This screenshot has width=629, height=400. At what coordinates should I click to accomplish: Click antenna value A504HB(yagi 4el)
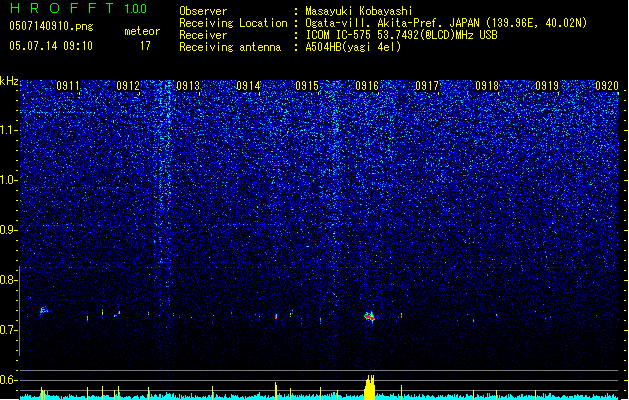[x=353, y=47]
